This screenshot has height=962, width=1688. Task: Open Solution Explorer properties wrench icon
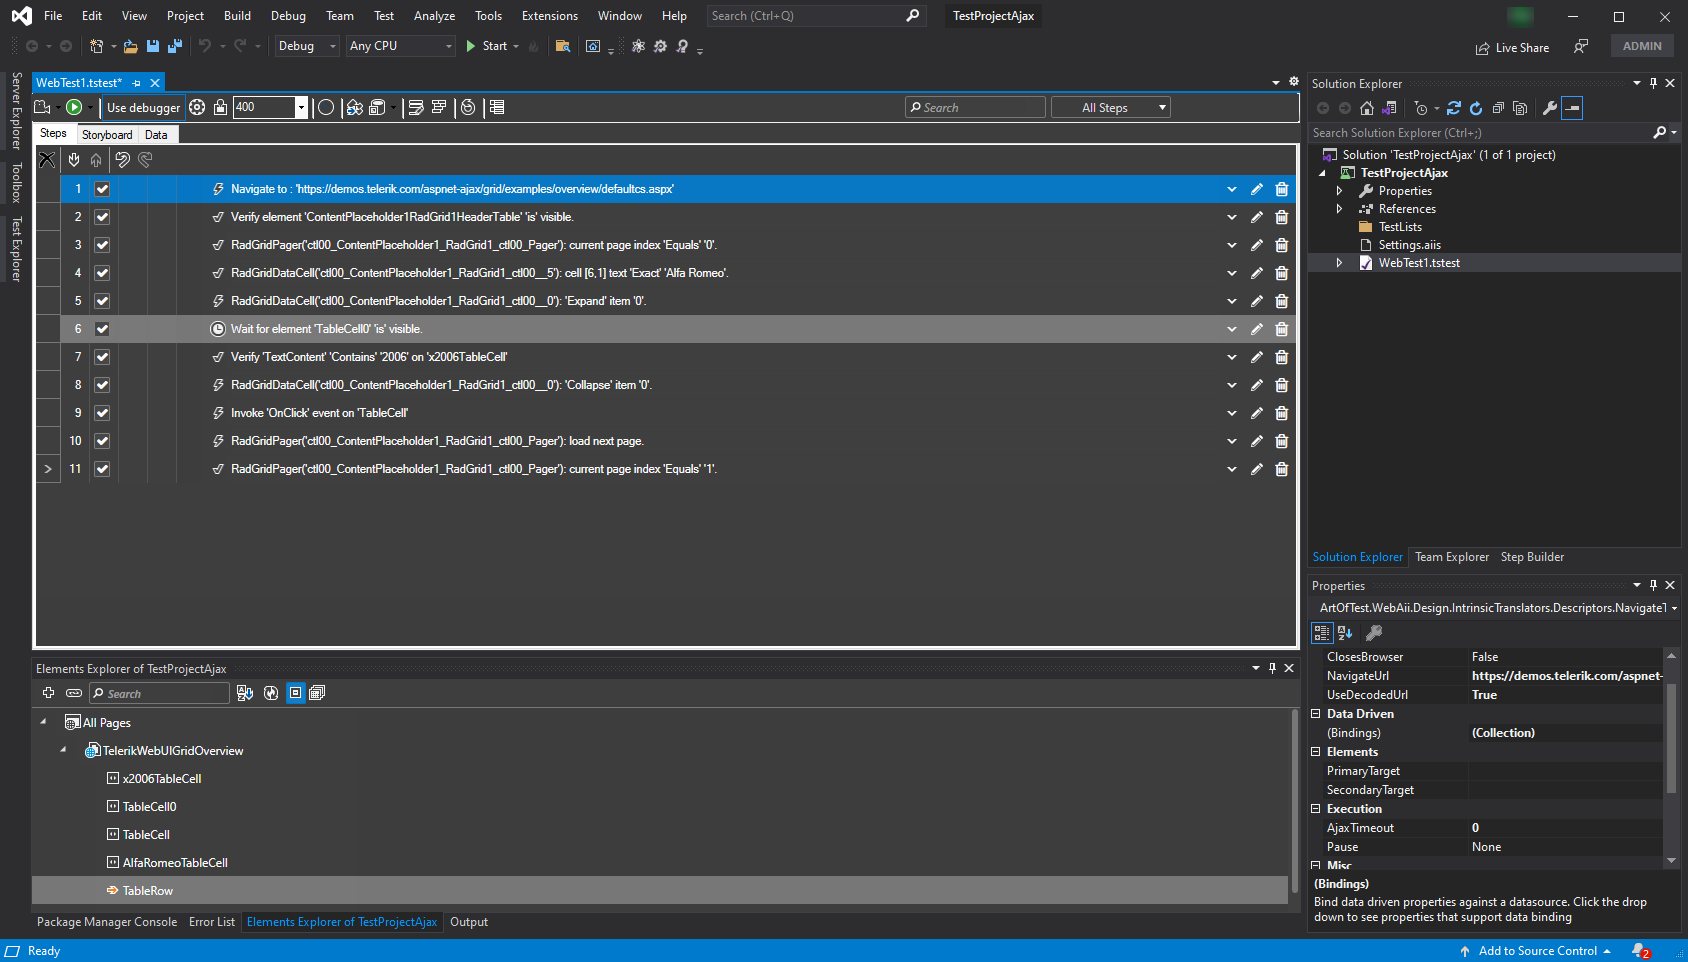1549,108
